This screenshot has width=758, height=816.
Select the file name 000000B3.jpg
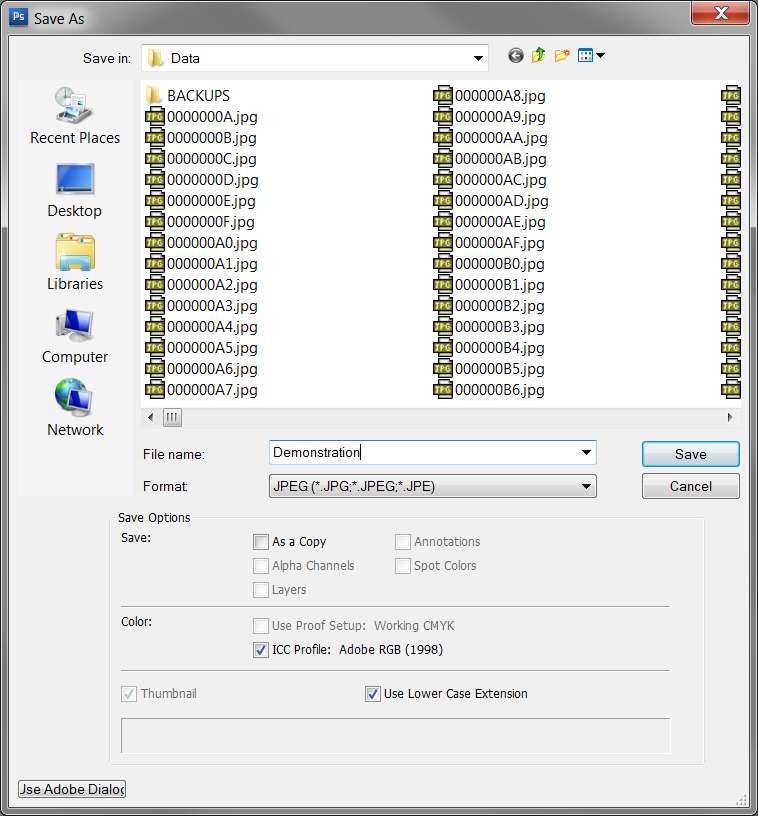click(x=500, y=327)
